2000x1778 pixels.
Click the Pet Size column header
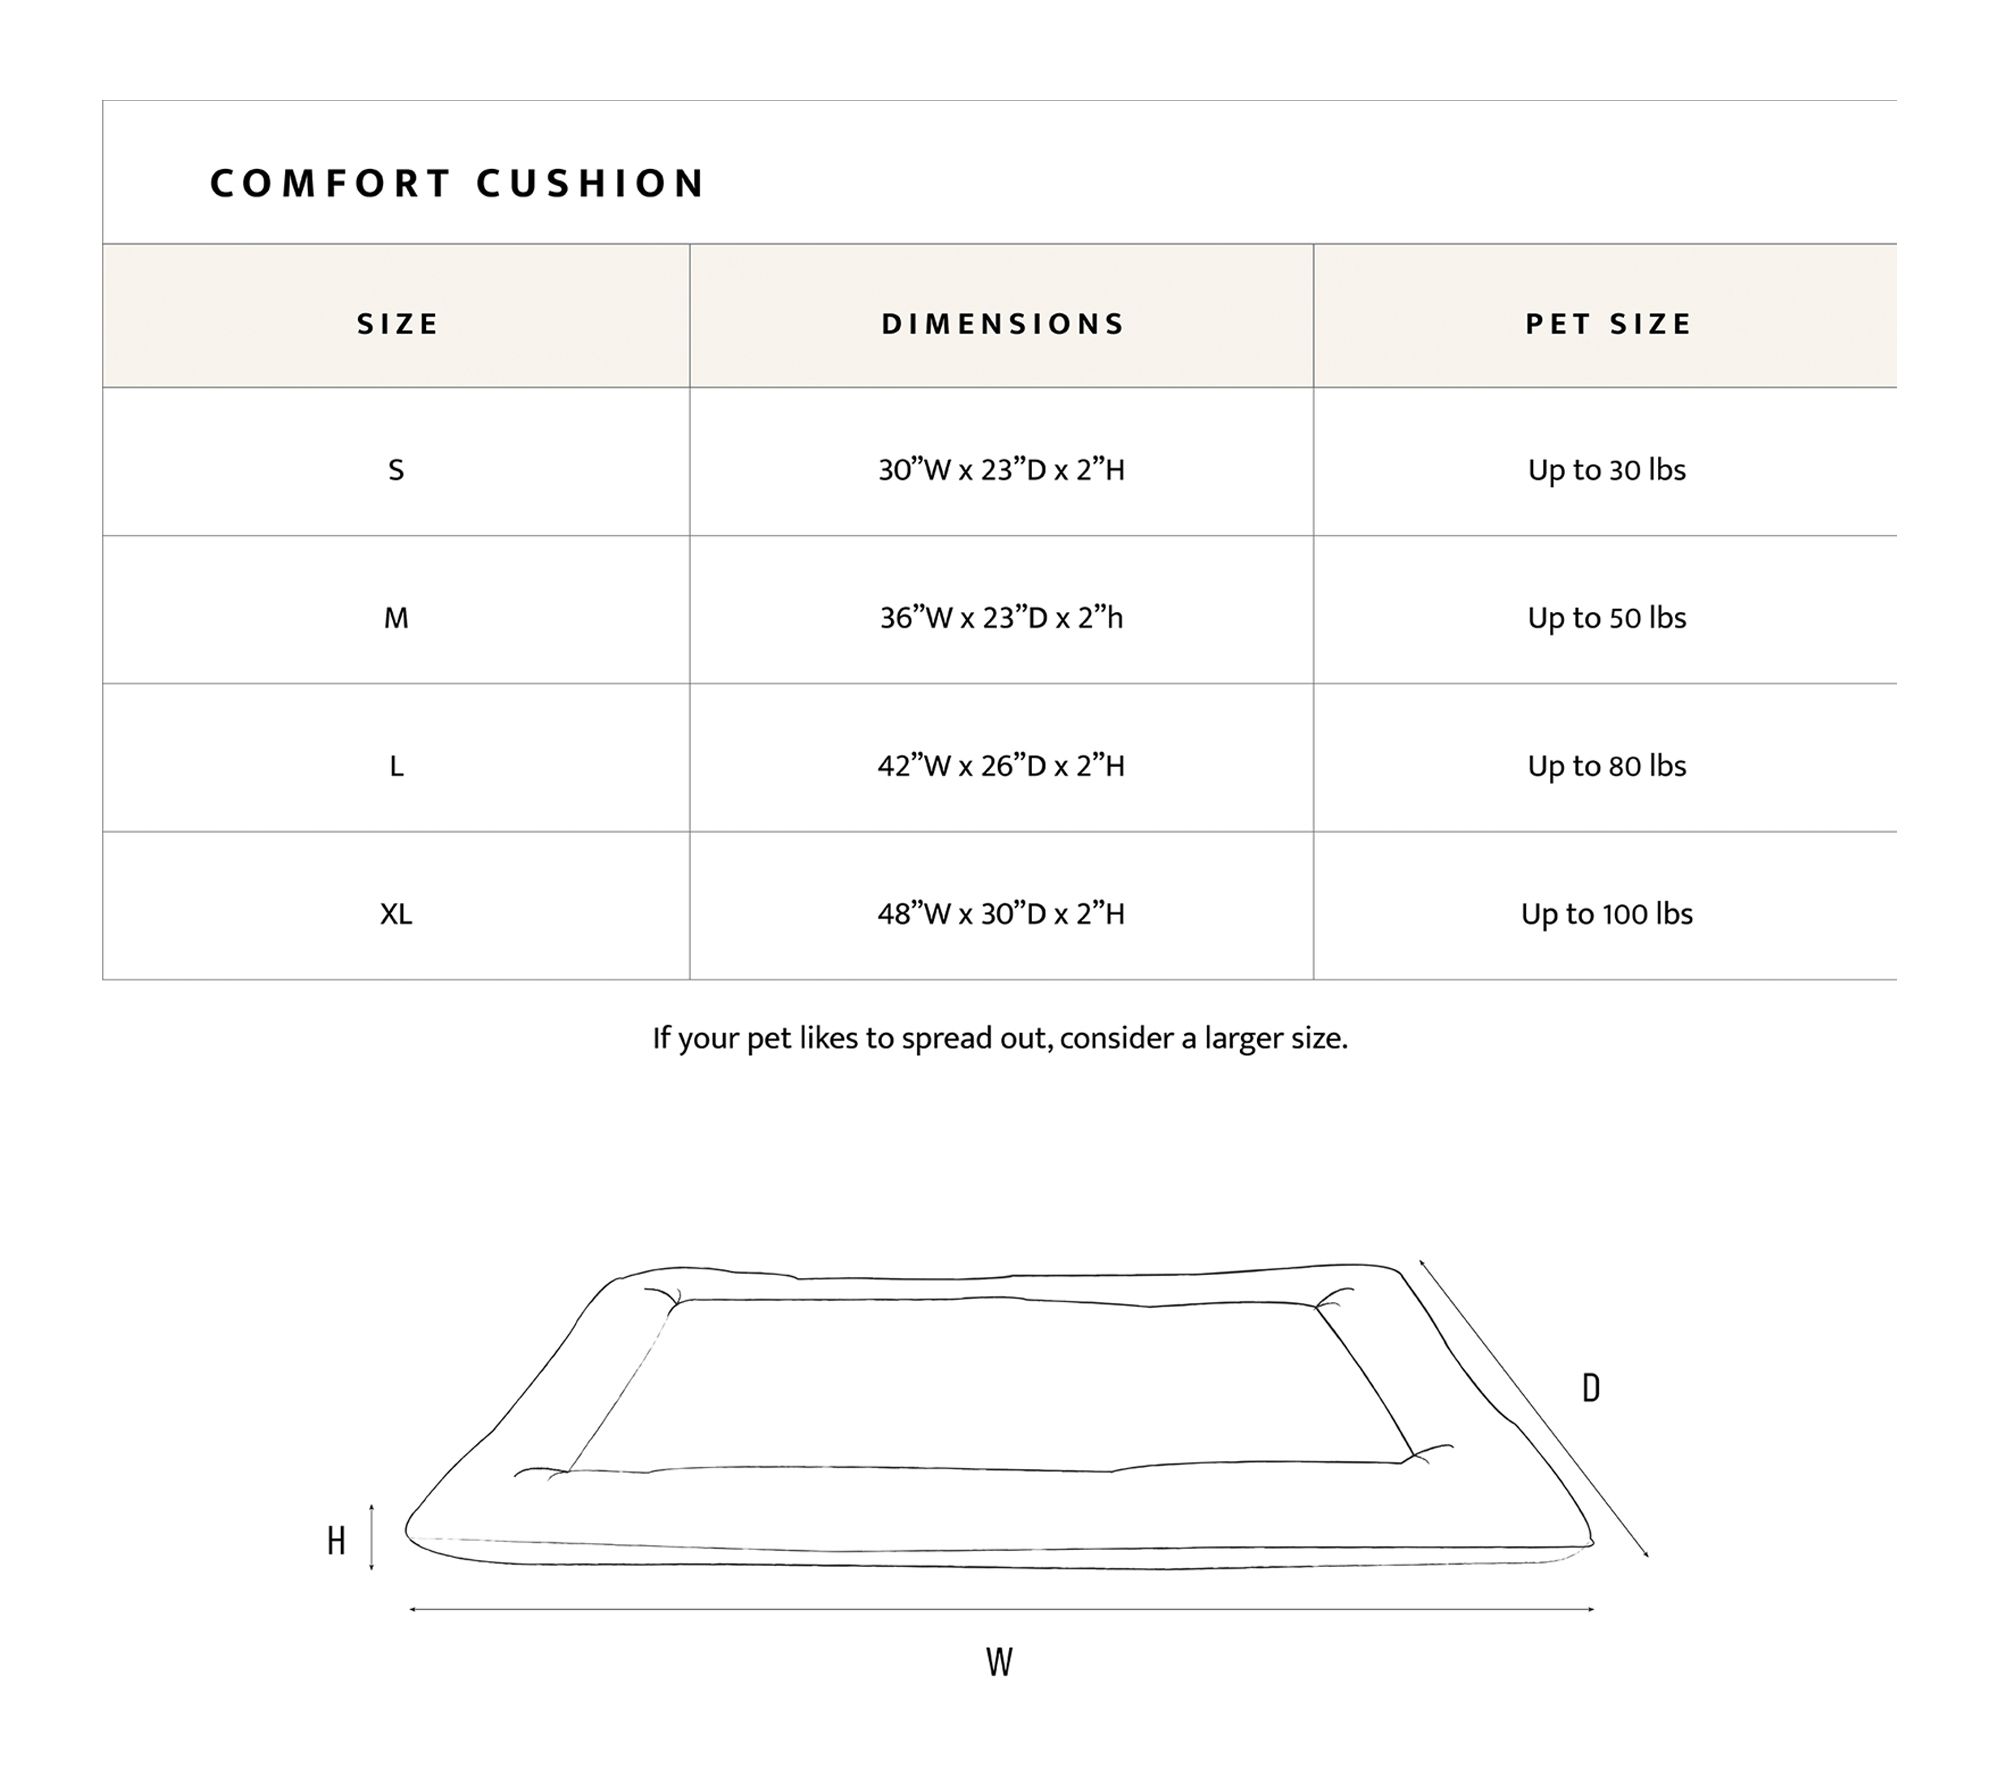tap(1608, 324)
